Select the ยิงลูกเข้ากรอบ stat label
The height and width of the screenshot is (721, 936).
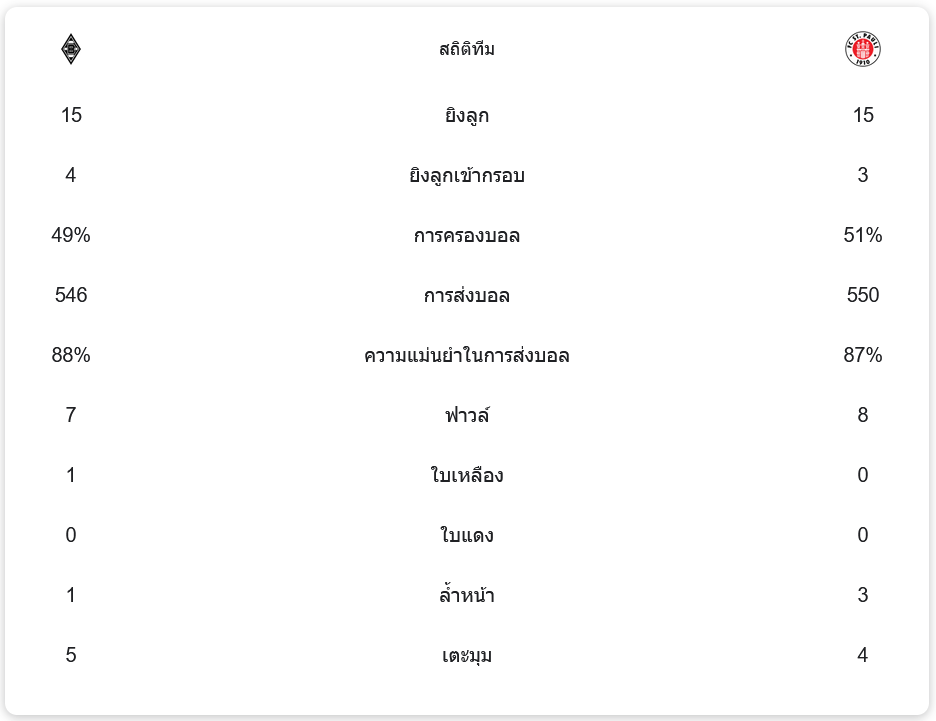click(467, 175)
